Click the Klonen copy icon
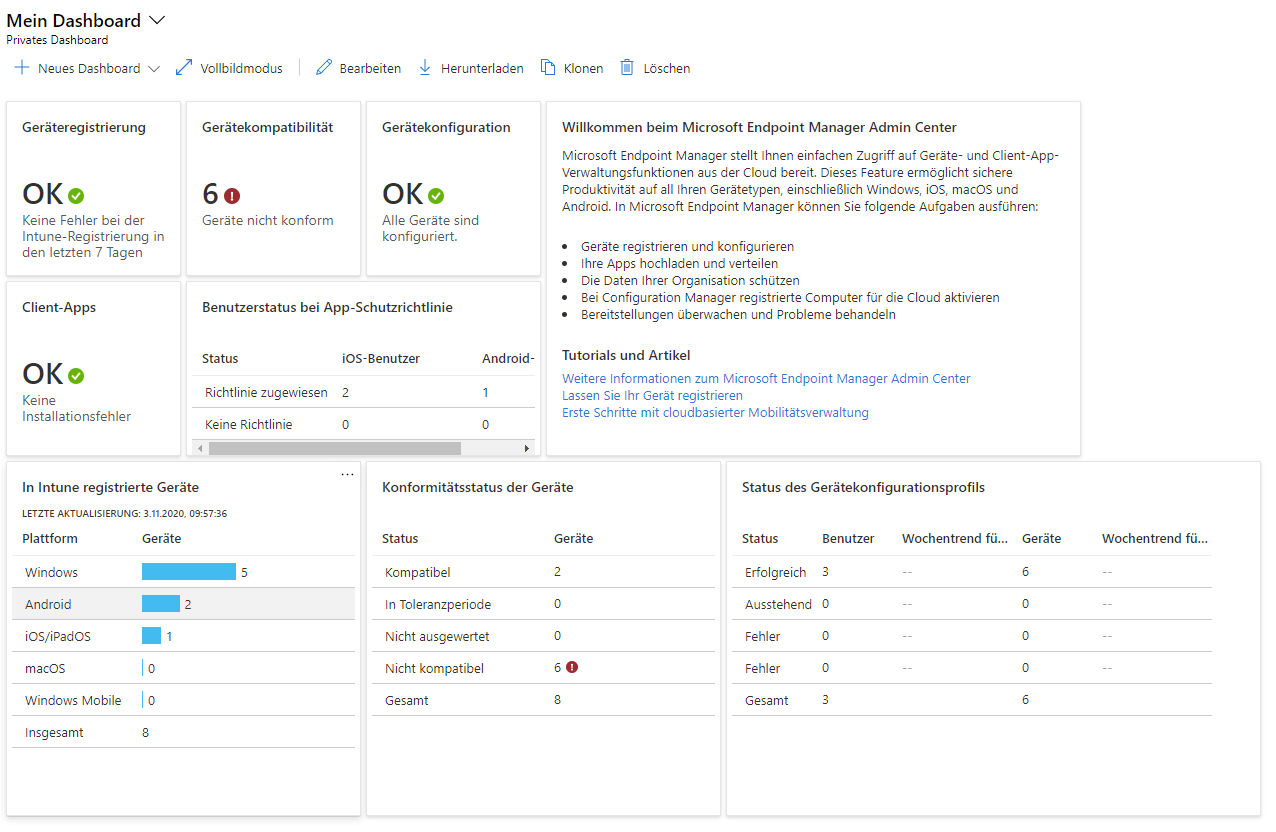1276x832 pixels. click(548, 68)
